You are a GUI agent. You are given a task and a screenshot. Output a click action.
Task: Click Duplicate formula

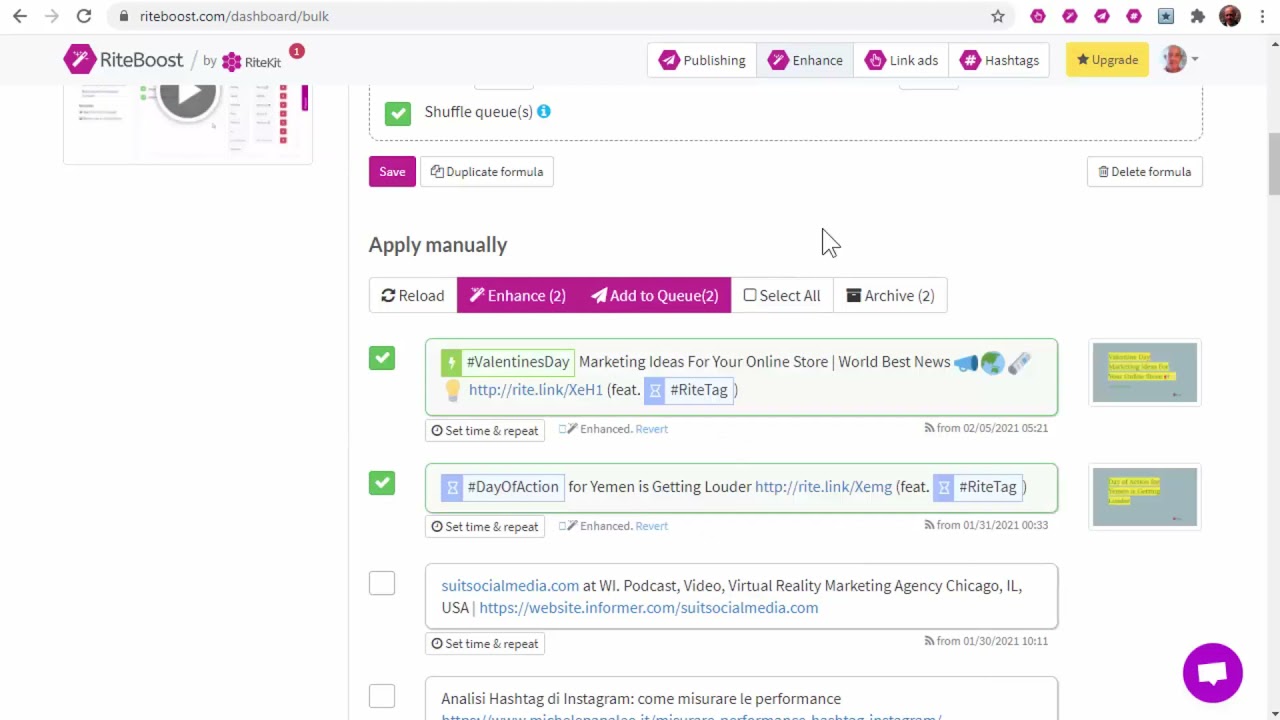coord(487,172)
